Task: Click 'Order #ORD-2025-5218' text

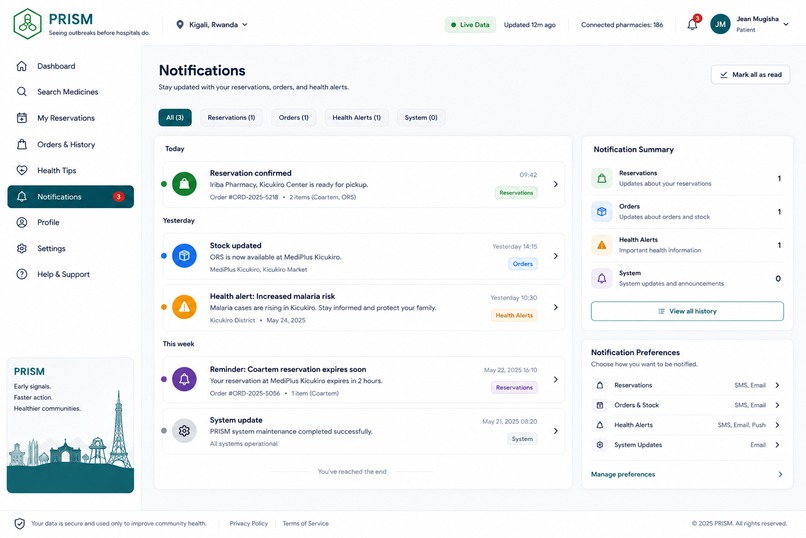Action: coord(244,197)
